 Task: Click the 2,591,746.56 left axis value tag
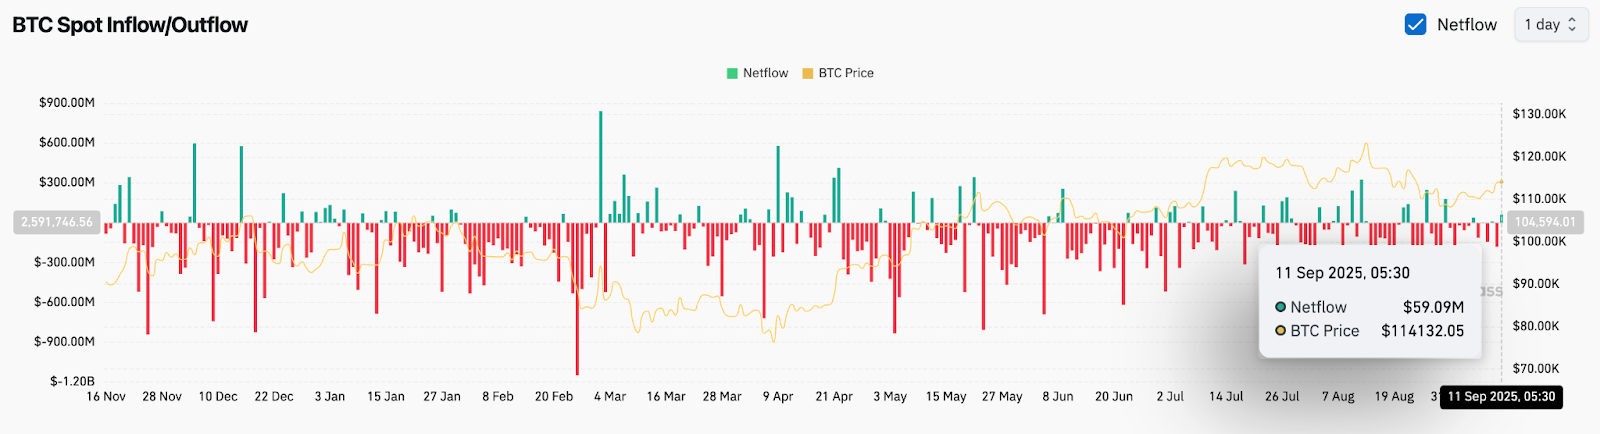(57, 222)
